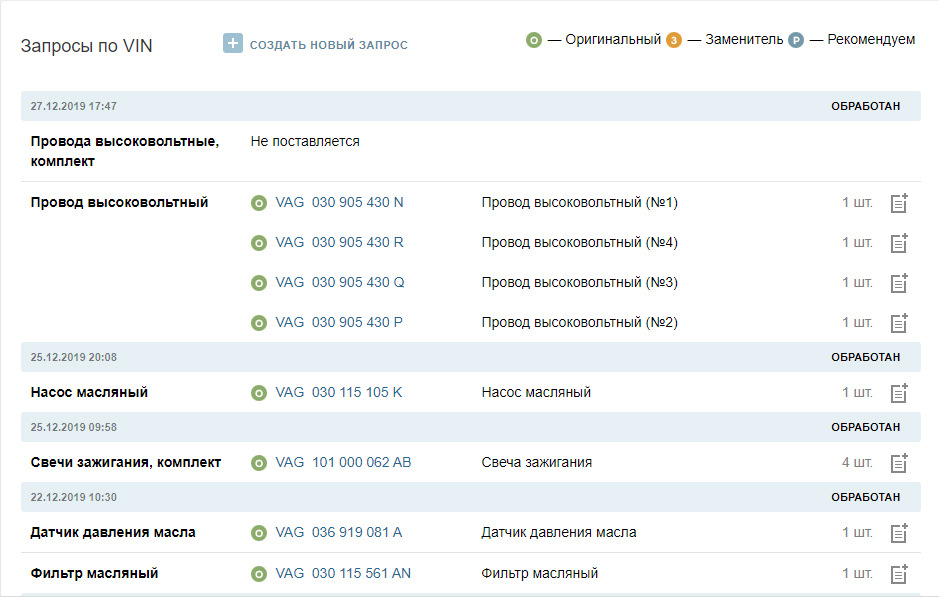Image resolution: width=939 pixels, height=598 pixels.
Task: Add VAG 030 905 430 R to order list
Action: 899,243
